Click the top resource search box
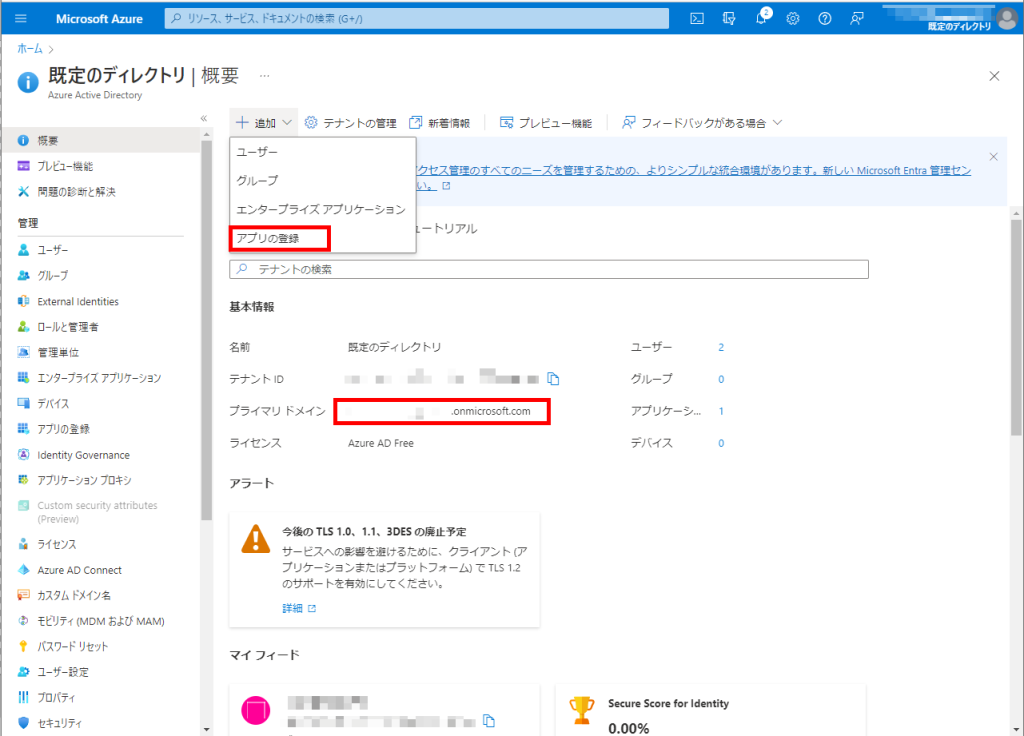This screenshot has height=736, width=1024. [417, 18]
